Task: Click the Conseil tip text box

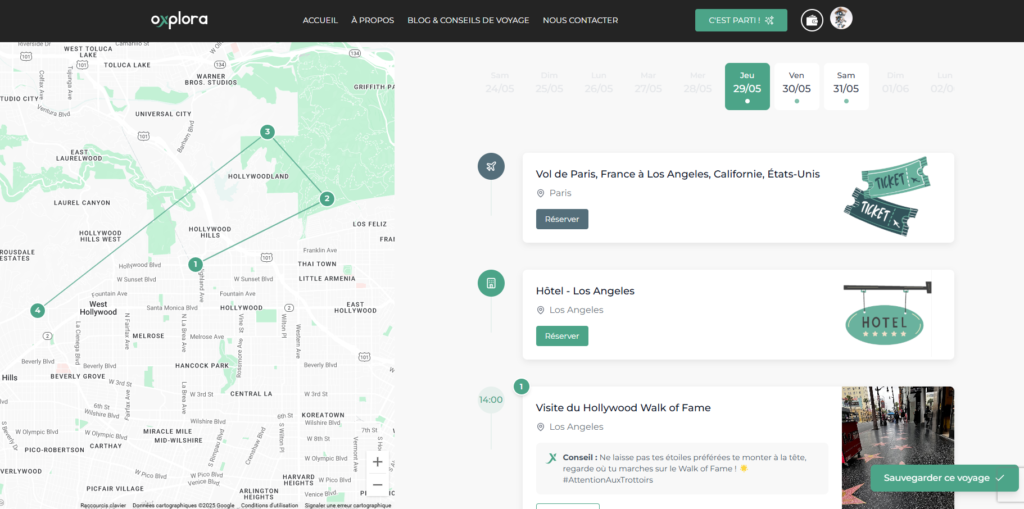Action: (x=682, y=468)
